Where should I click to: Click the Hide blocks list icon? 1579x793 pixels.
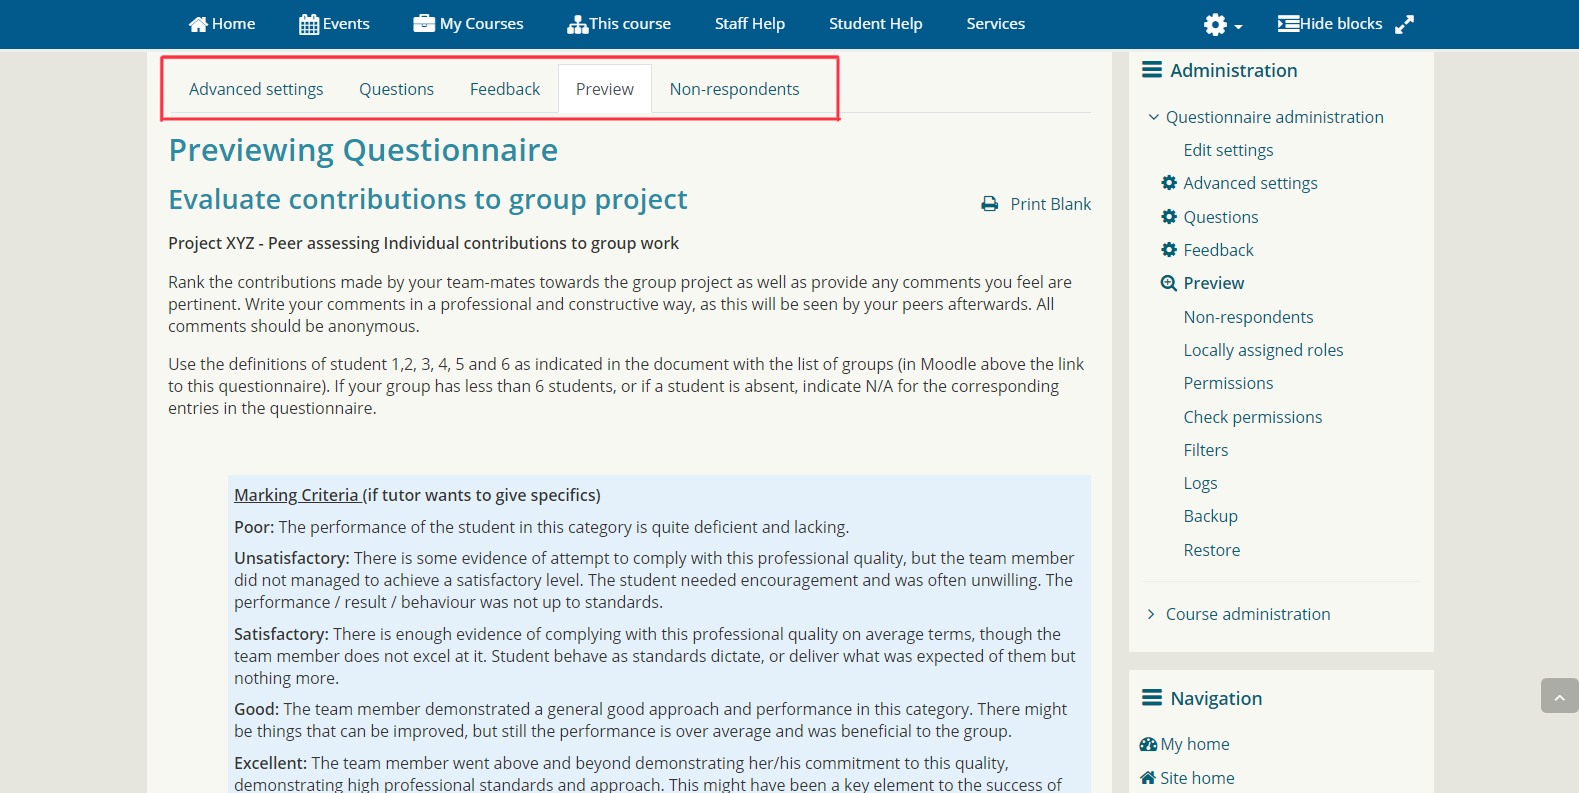1288,24
